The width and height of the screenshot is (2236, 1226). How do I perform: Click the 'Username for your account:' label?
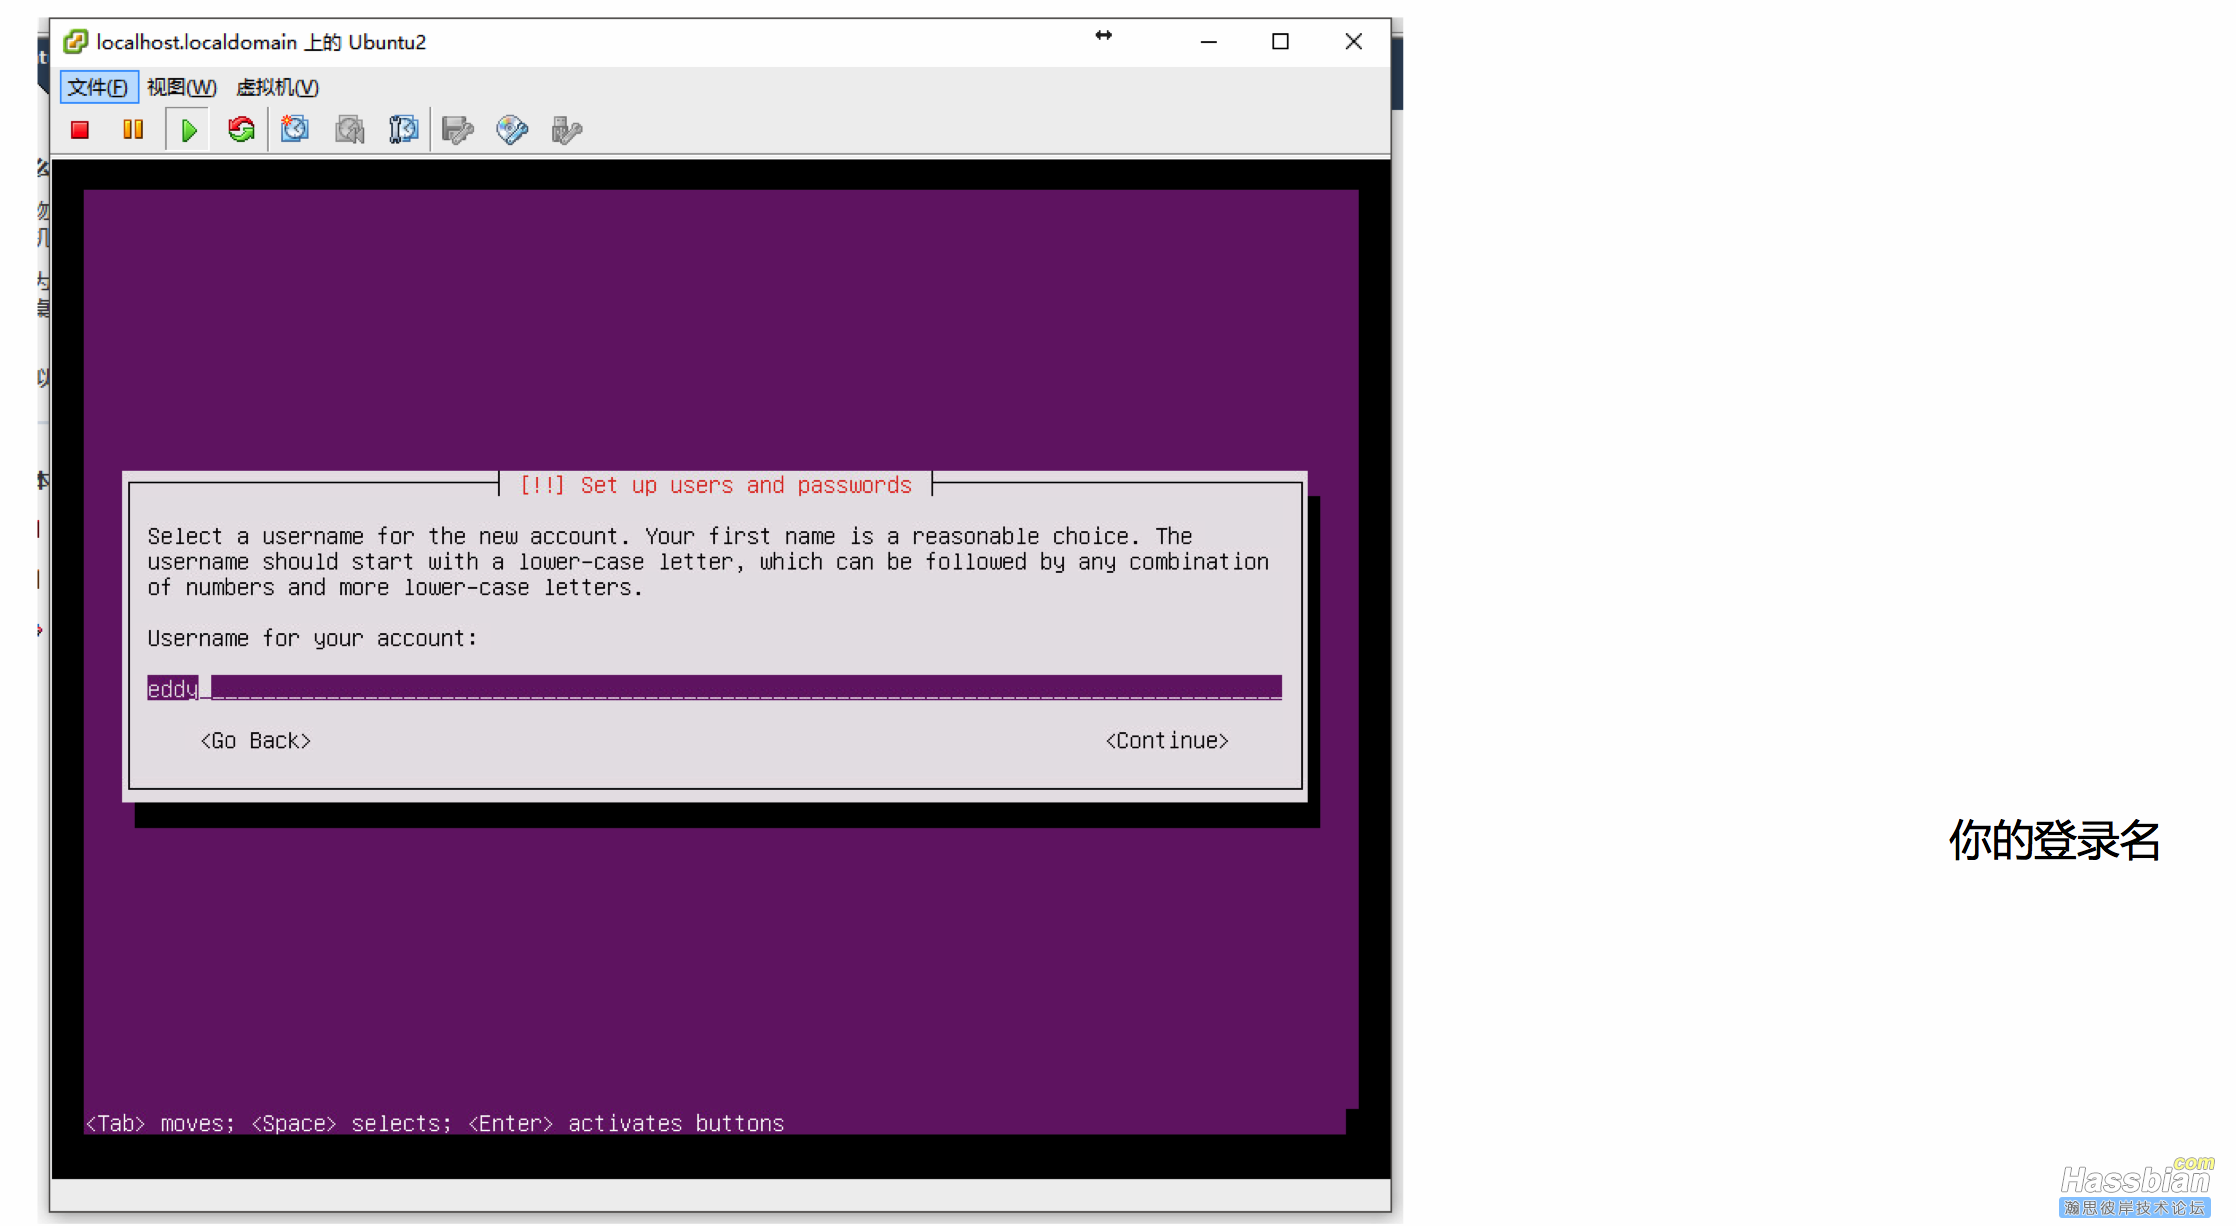[x=312, y=638]
